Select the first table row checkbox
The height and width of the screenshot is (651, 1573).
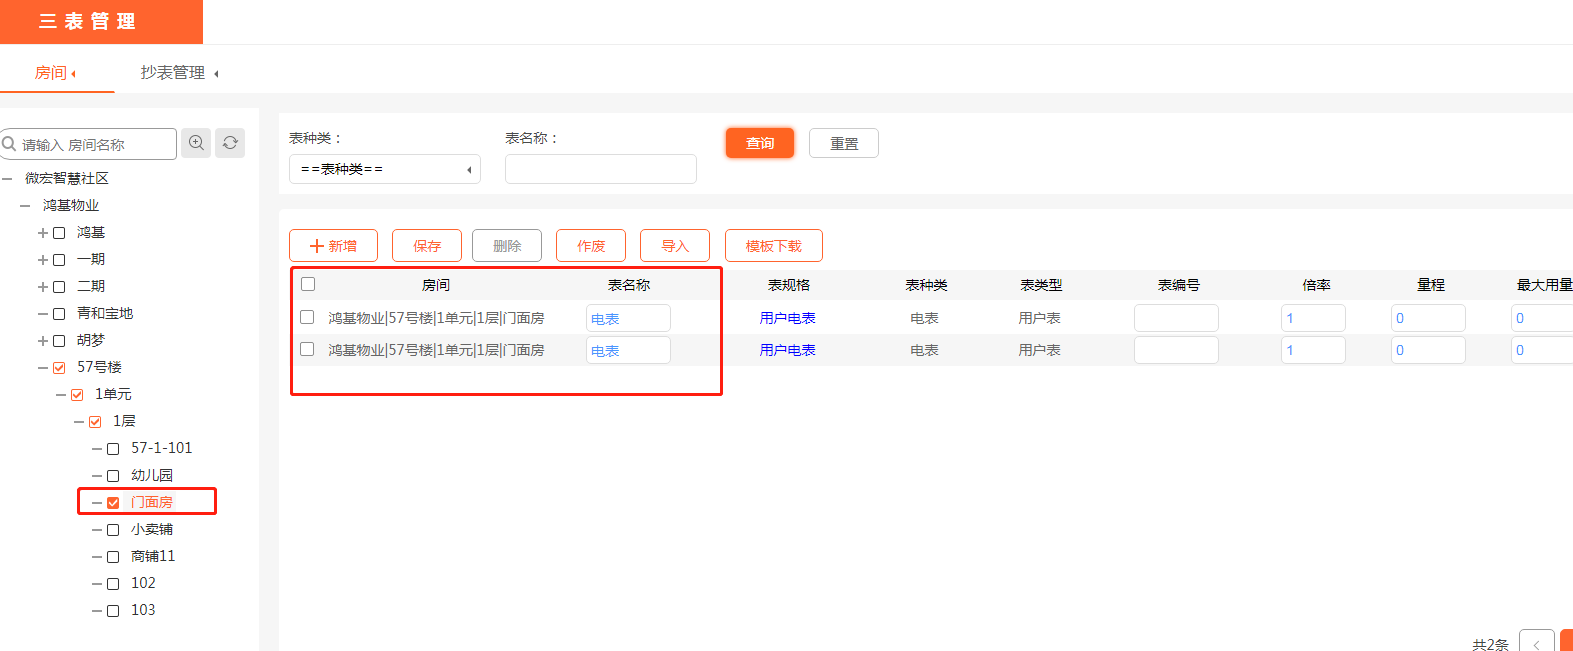click(307, 317)
